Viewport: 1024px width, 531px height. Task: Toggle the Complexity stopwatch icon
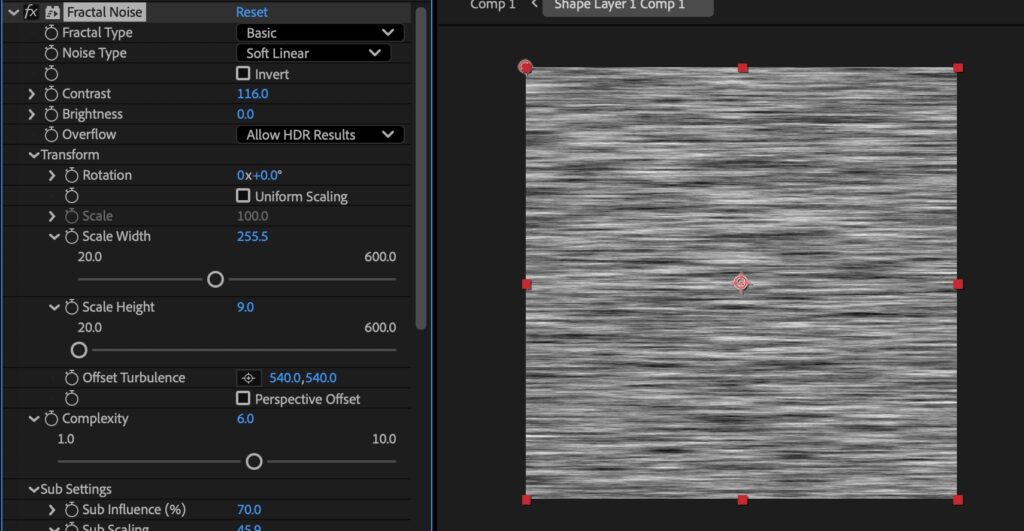click(x=51, y=419)
